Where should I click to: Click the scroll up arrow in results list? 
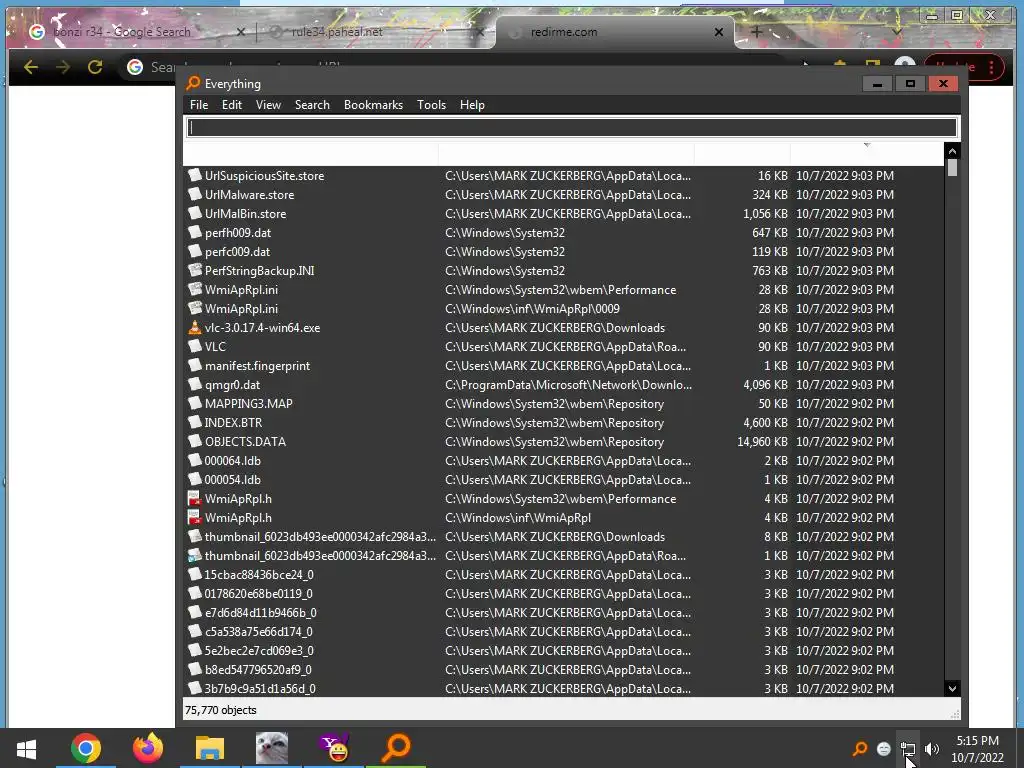pos(952,151)
